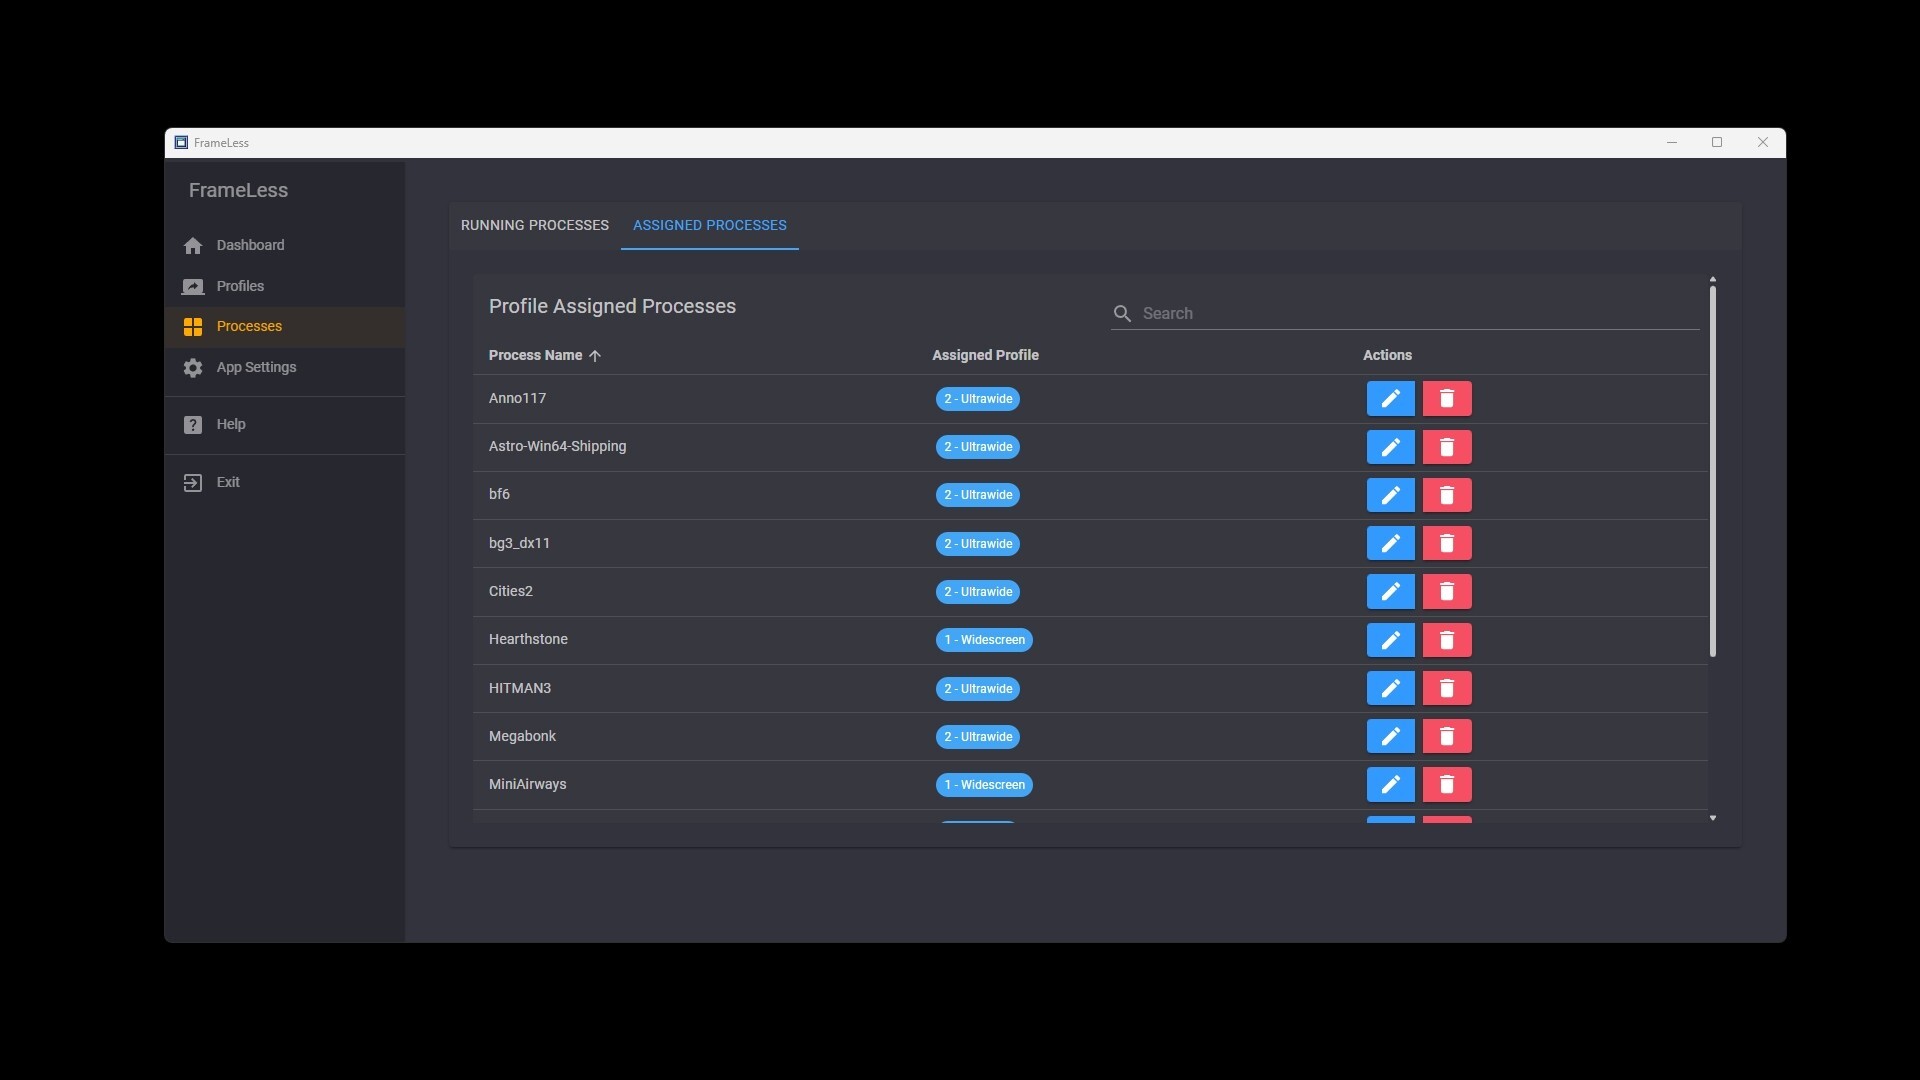Image resolution: width=1920 pixels, height=1080 pixels.
Task: Click the search magnifier icon
Action: (1122, 313)
